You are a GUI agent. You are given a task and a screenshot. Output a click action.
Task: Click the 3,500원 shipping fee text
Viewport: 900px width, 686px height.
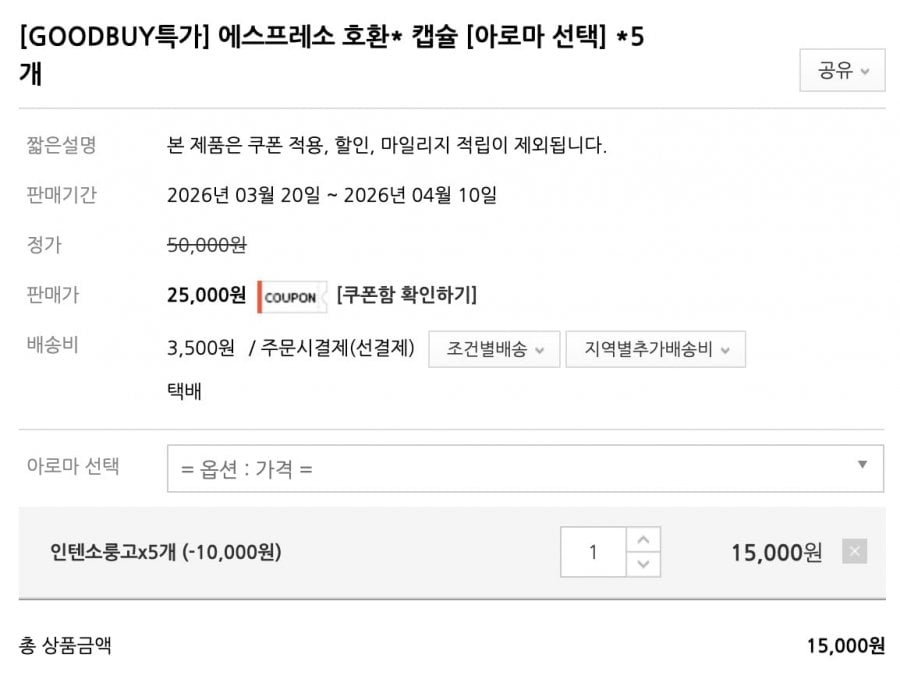click(x=200, y=348)
